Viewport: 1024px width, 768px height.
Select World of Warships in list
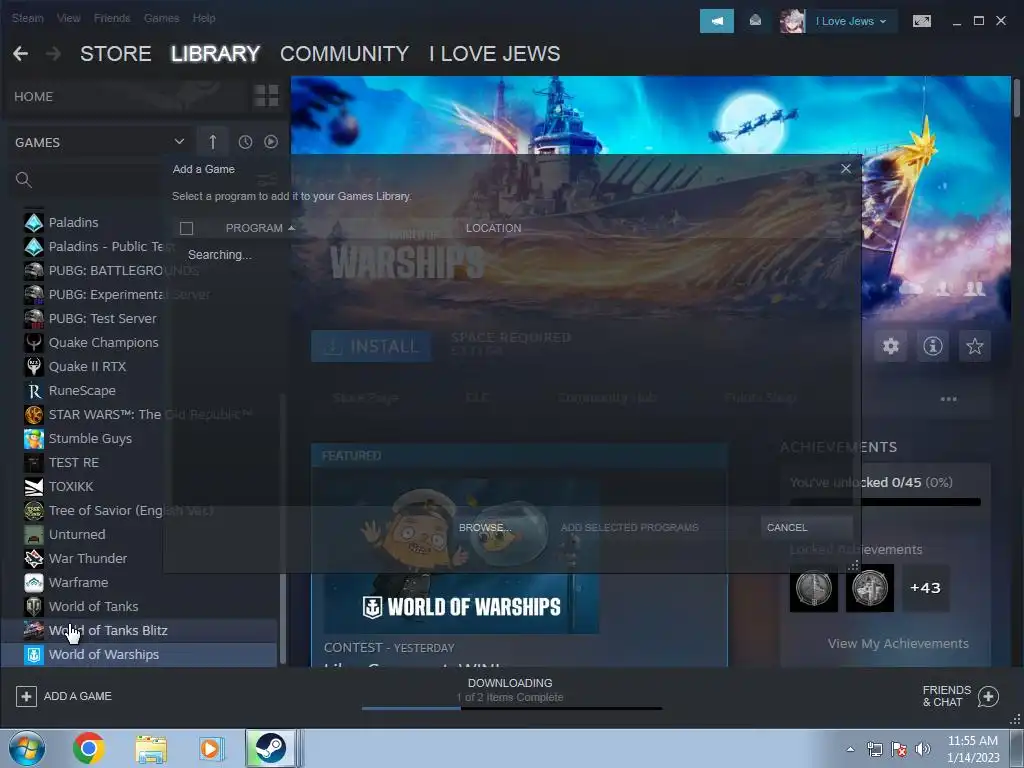tap(140, 654)
